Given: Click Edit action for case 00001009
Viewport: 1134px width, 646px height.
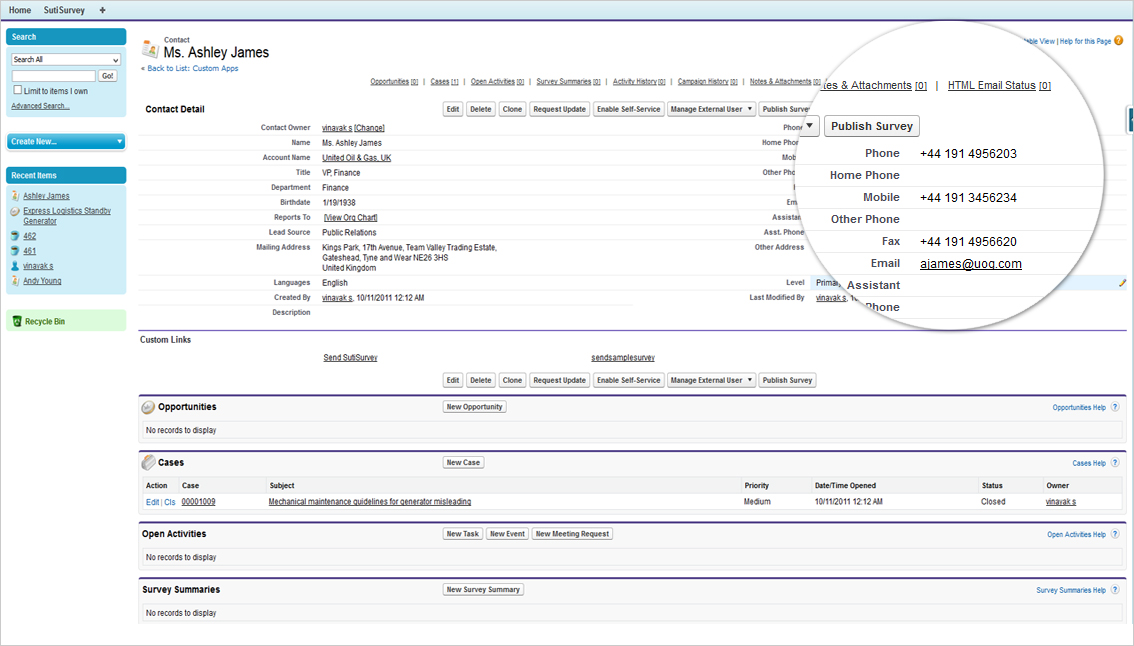Looking at the screenshot, I should pos(153,502).
